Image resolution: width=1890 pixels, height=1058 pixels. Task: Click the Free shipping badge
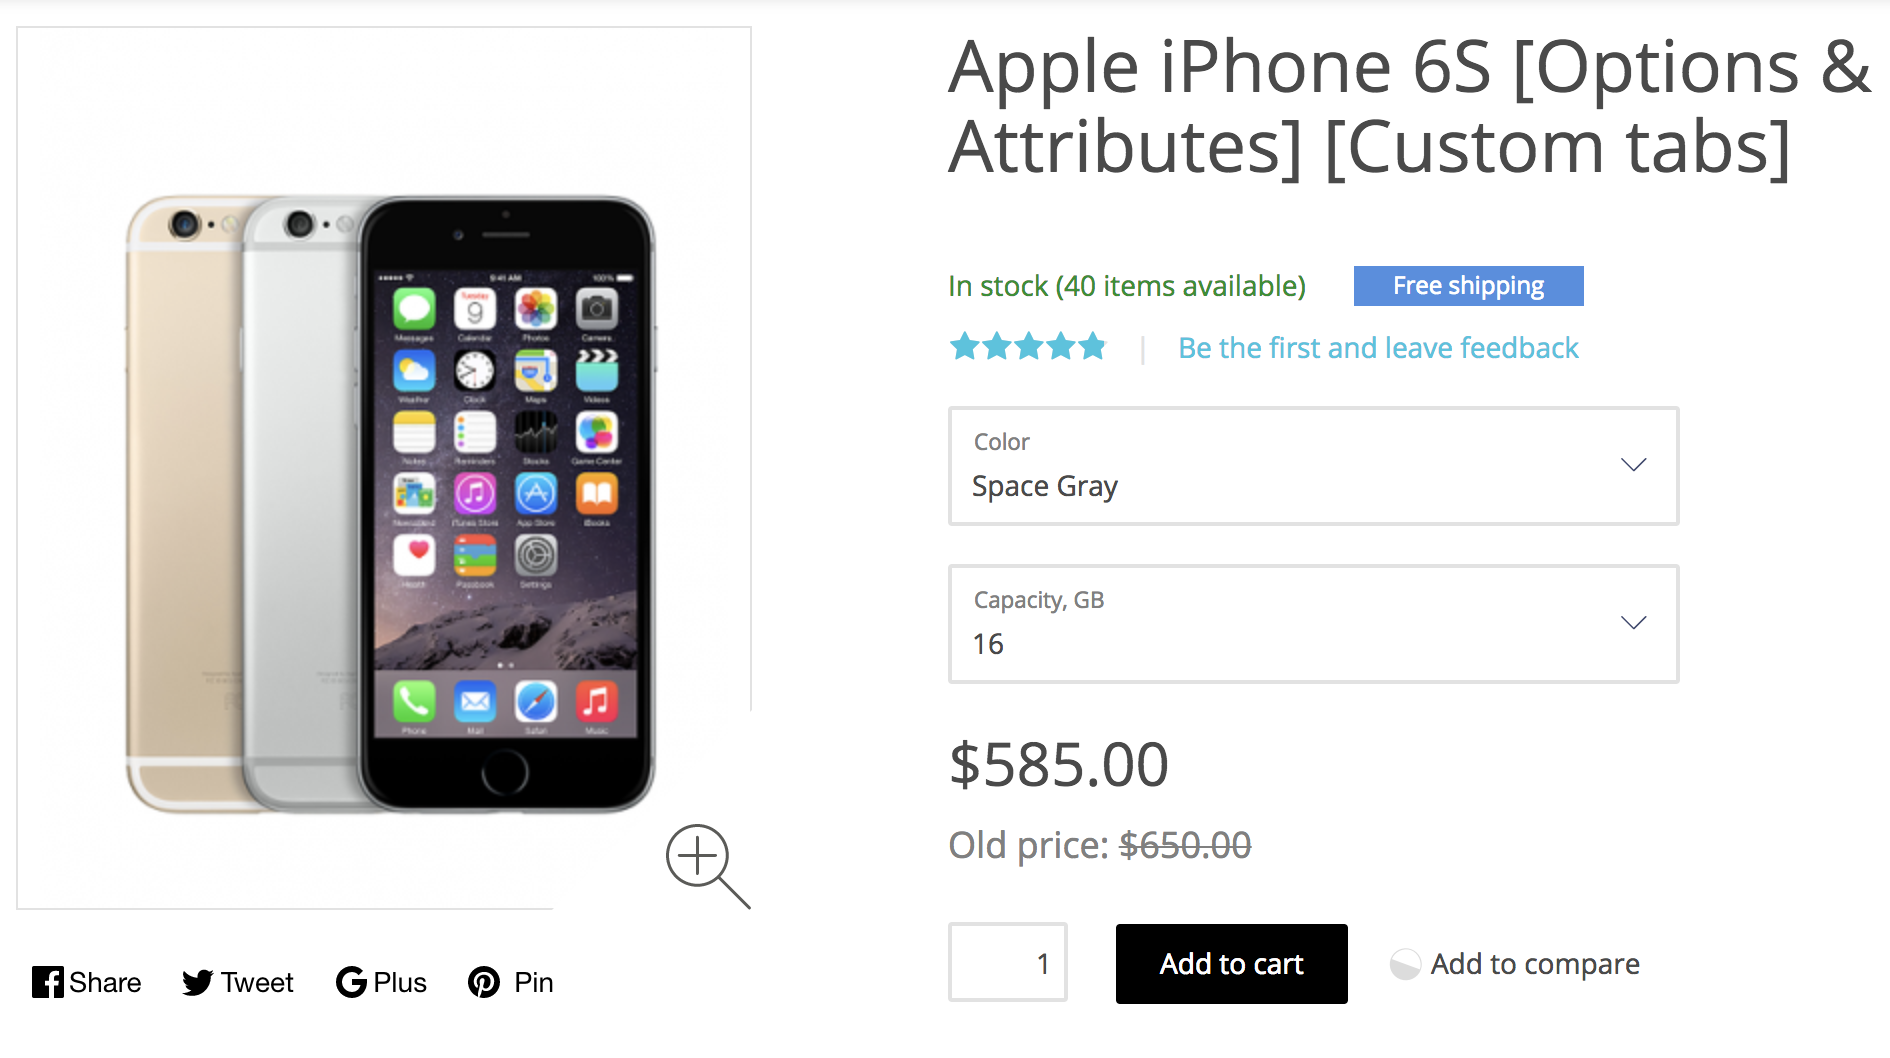1468,286
